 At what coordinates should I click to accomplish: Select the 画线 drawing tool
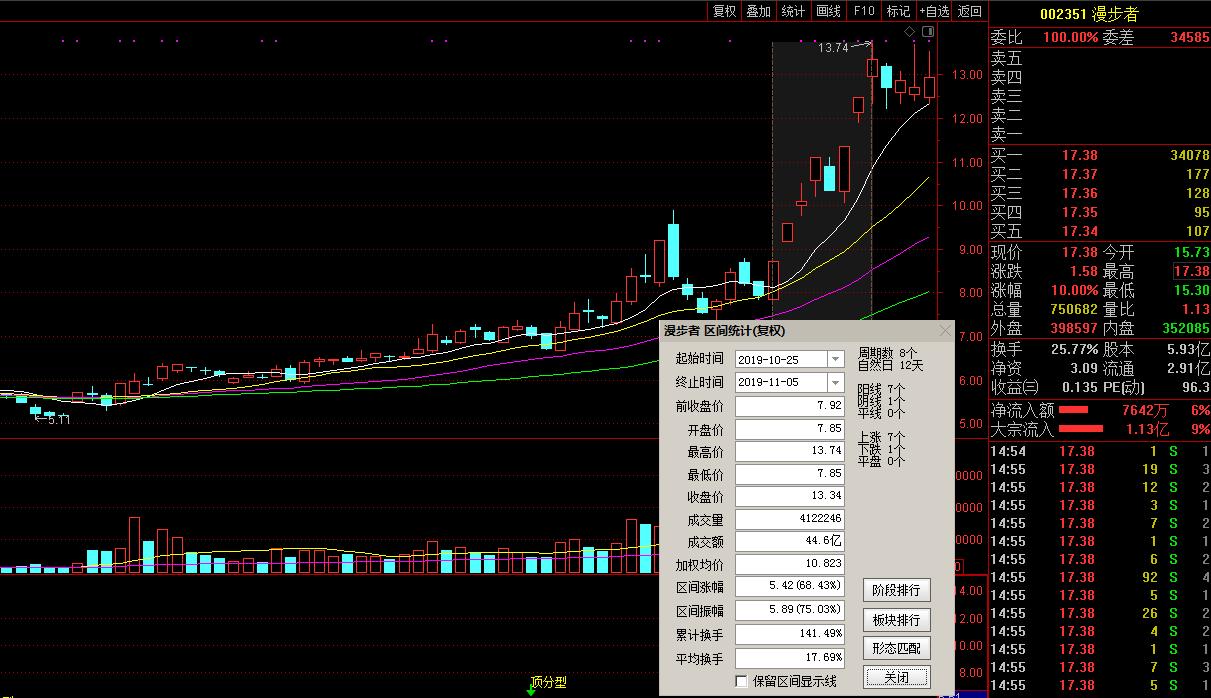(828, 11)
